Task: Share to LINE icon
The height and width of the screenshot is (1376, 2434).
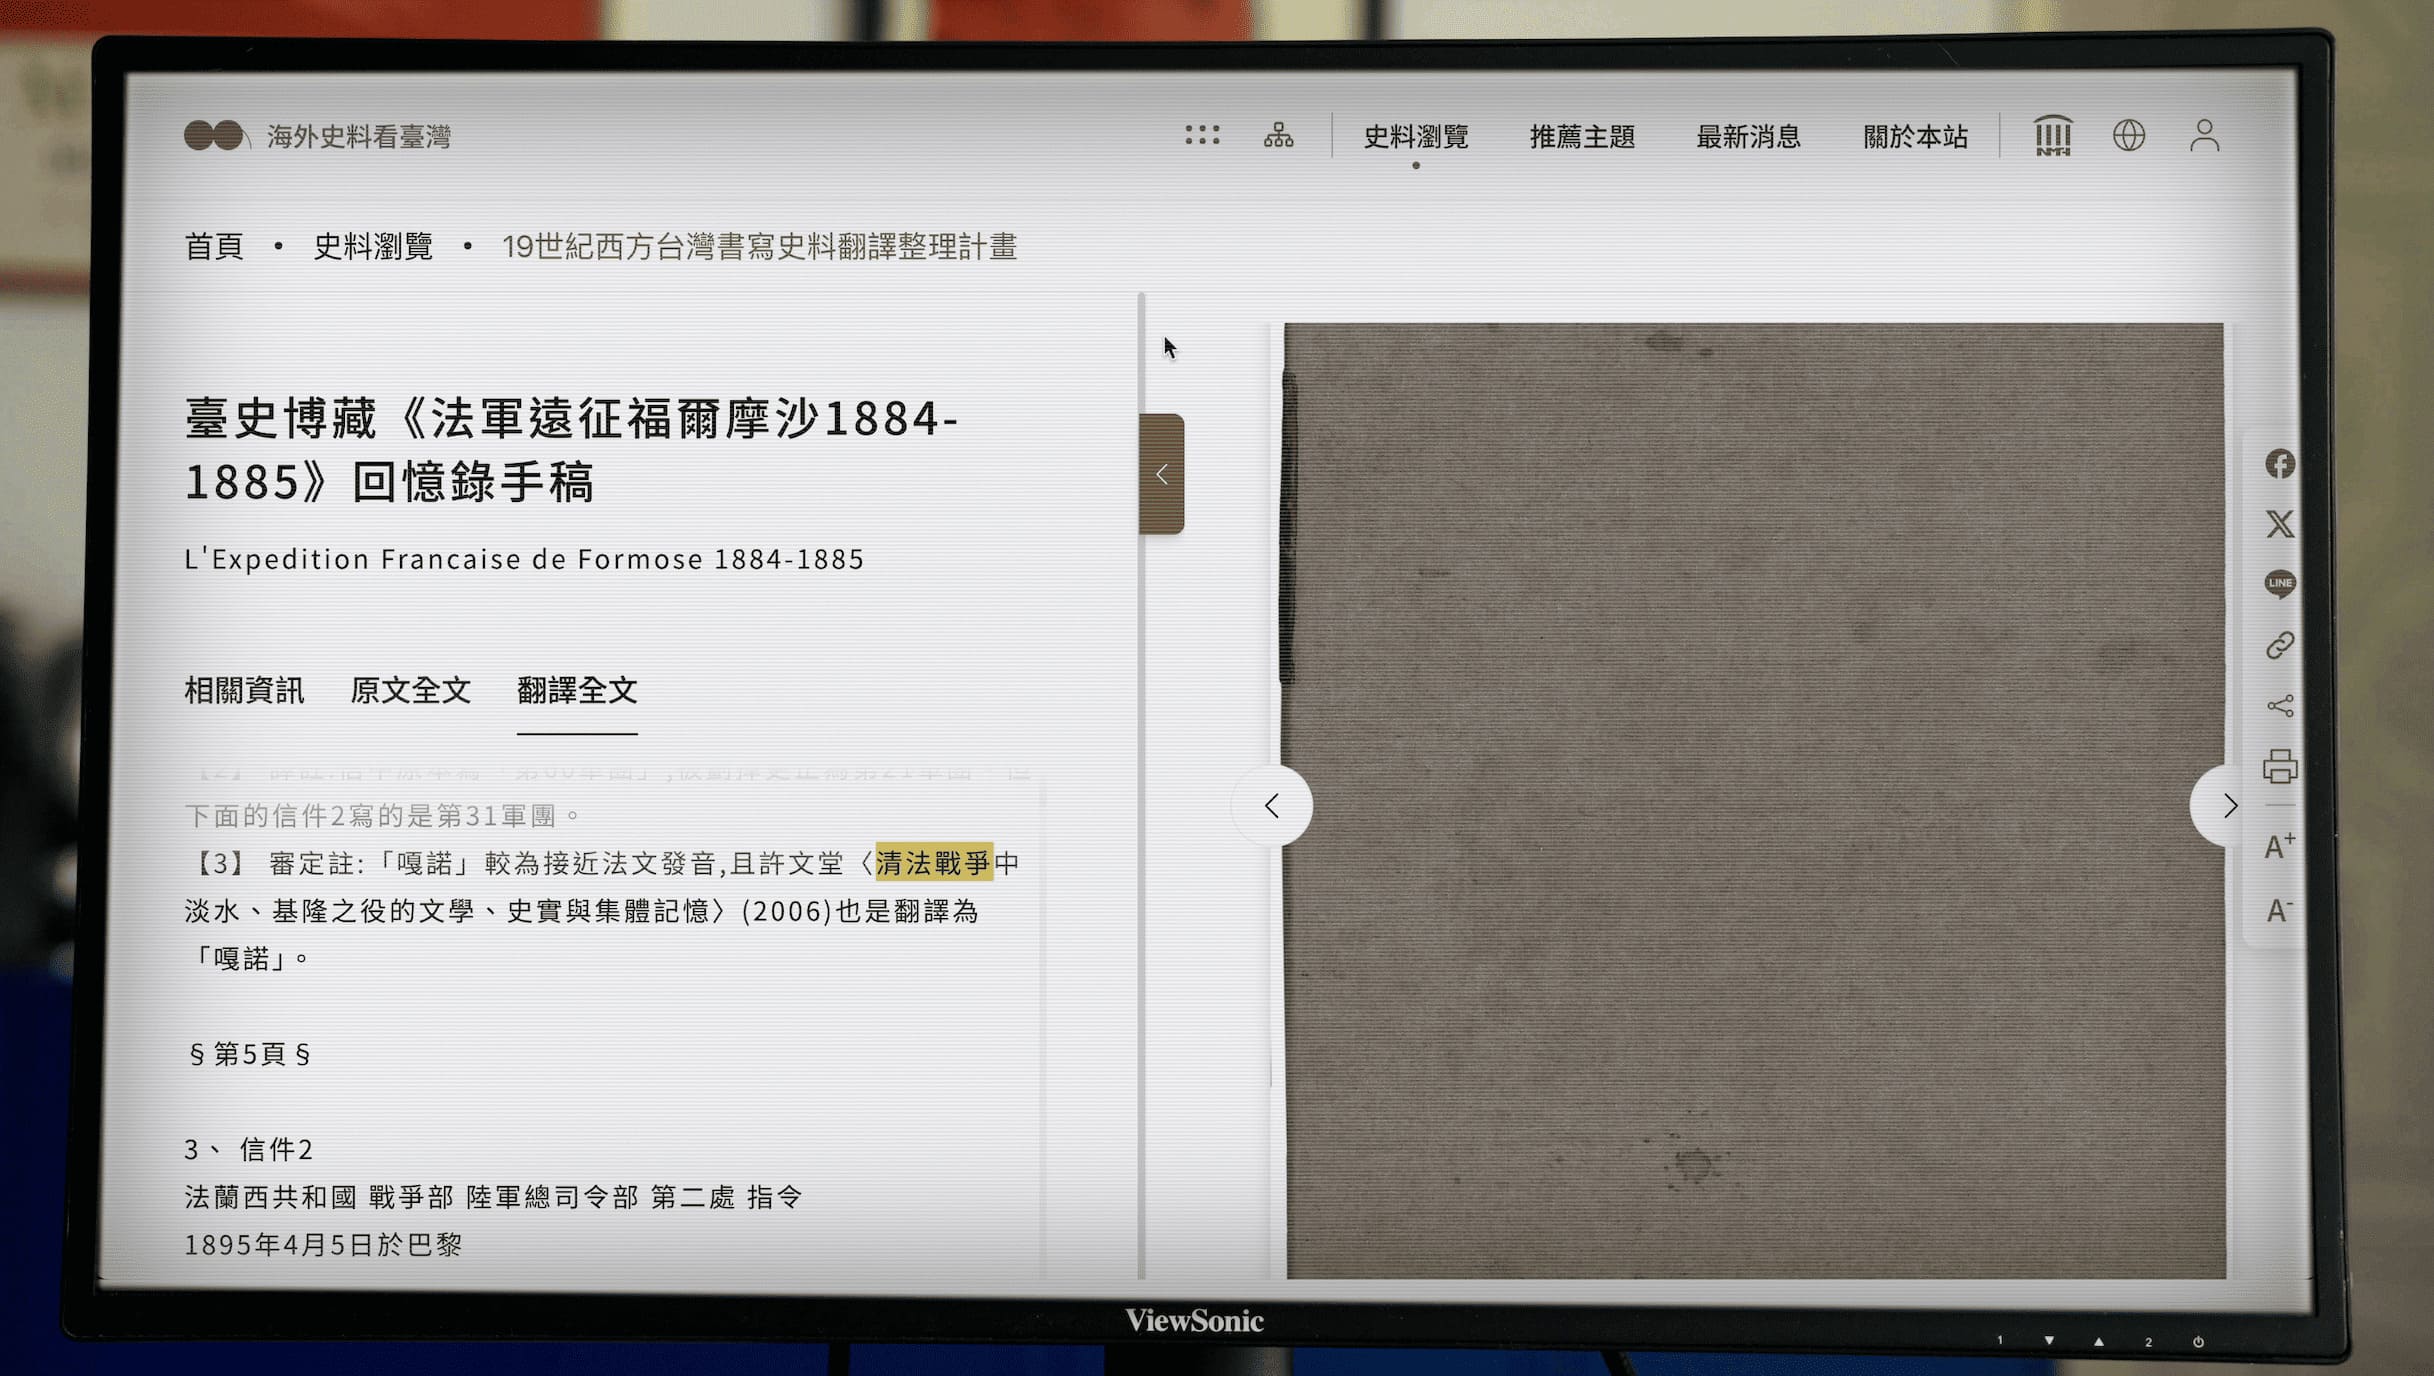Action: (2279, 584)
